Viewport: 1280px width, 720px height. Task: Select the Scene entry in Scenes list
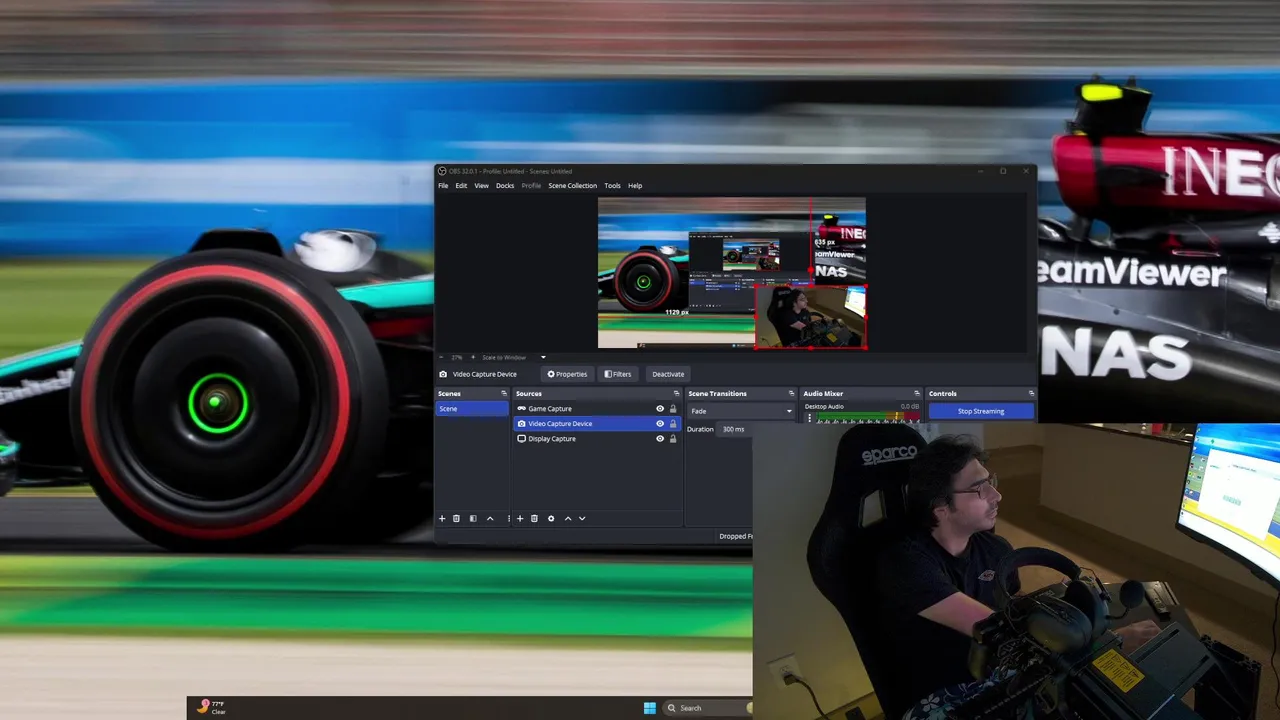472,408
